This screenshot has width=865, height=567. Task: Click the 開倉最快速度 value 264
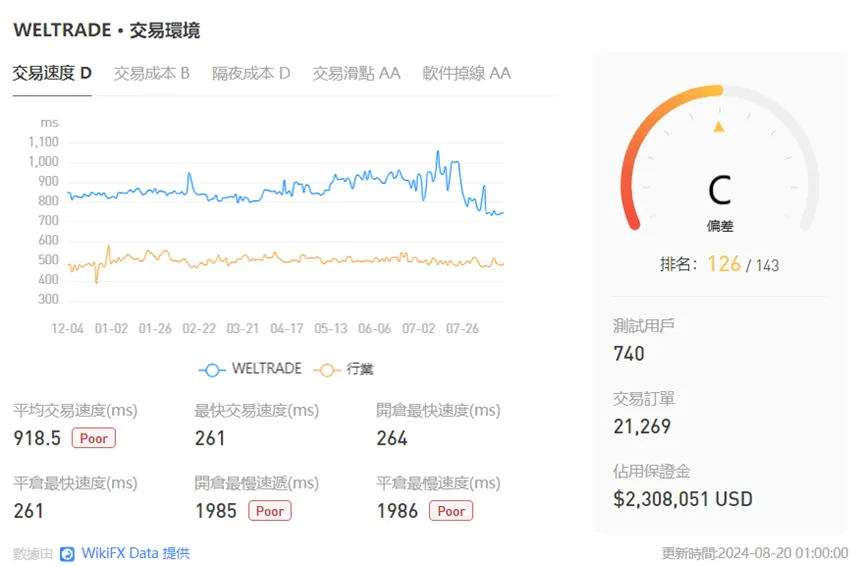coord(392,438)
